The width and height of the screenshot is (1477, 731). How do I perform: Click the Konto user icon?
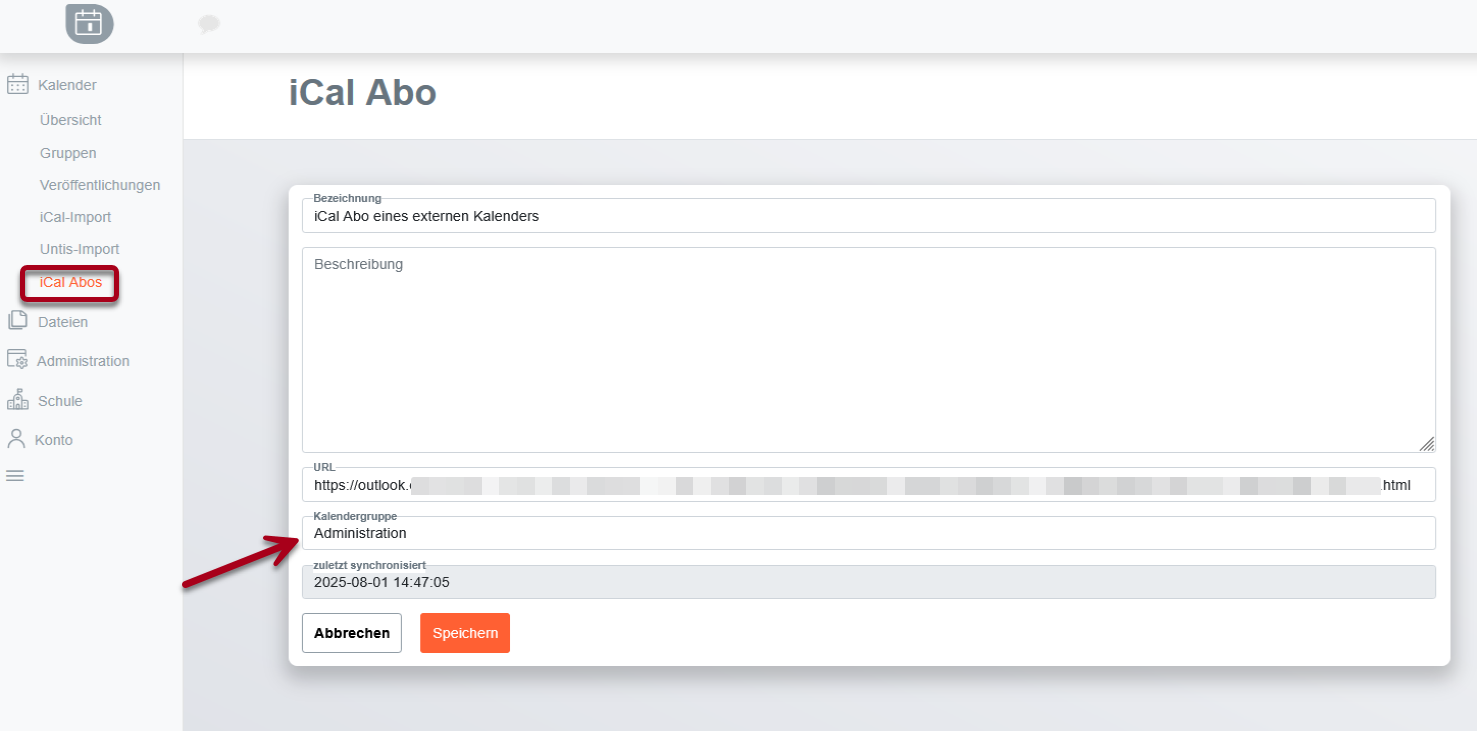coord(16,439)
